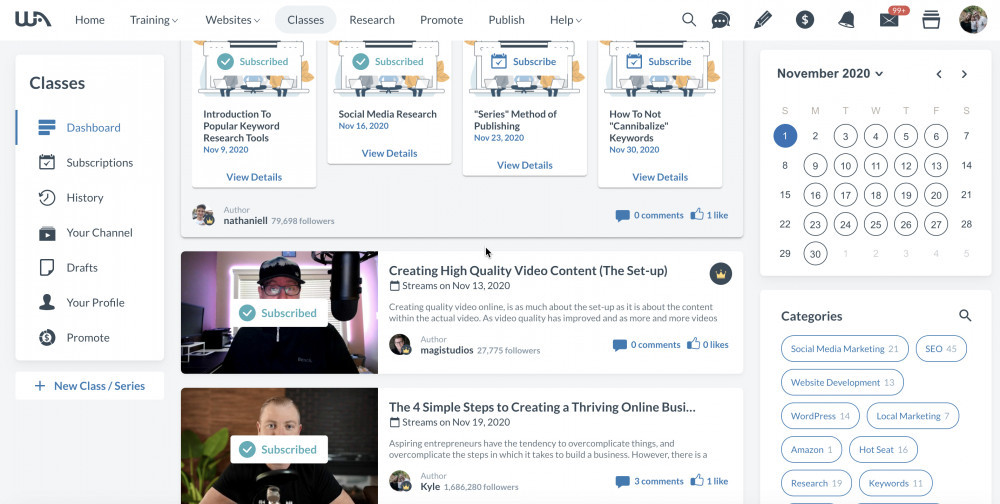
Task: Open the envelope messages icon with 99+ badge
Action: 890,20
